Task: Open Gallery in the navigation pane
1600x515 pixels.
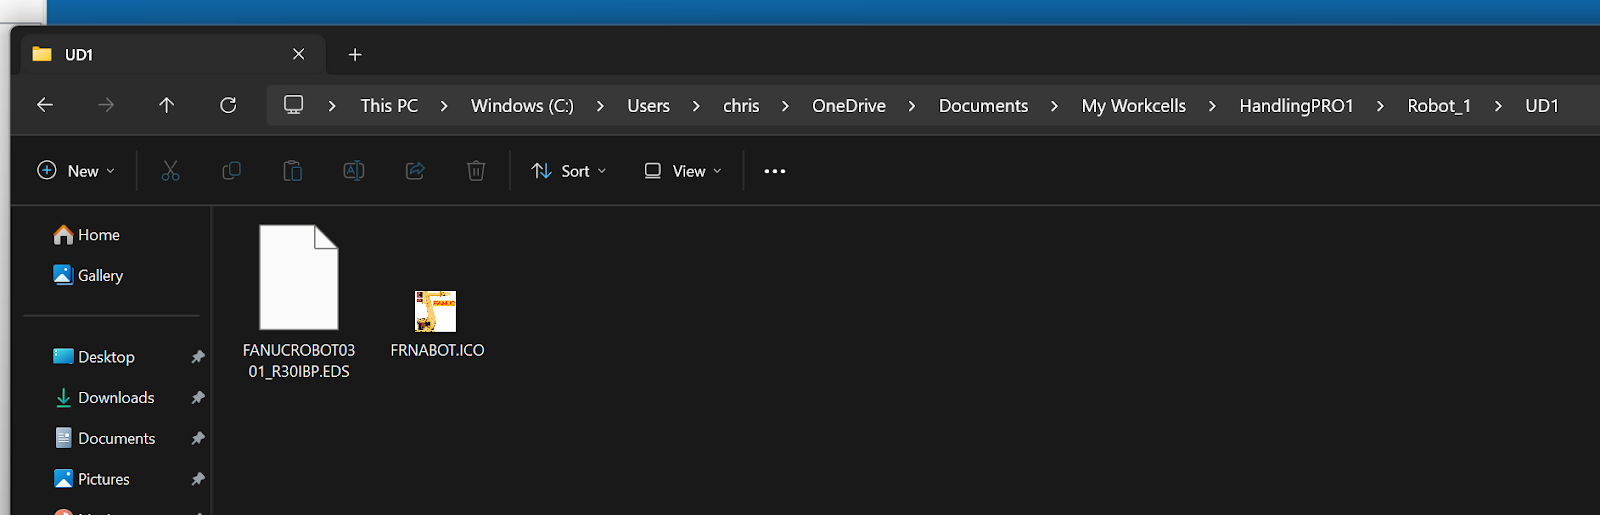Action: coord(89,275)
